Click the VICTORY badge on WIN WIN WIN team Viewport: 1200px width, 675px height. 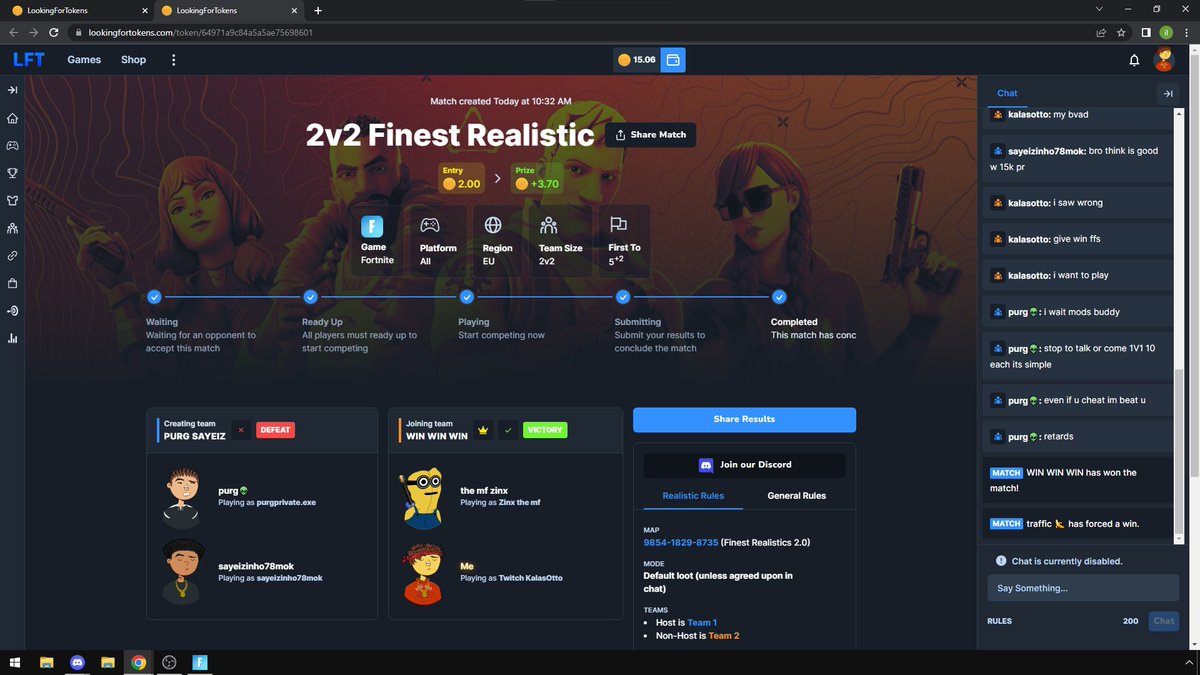[545, 430]
